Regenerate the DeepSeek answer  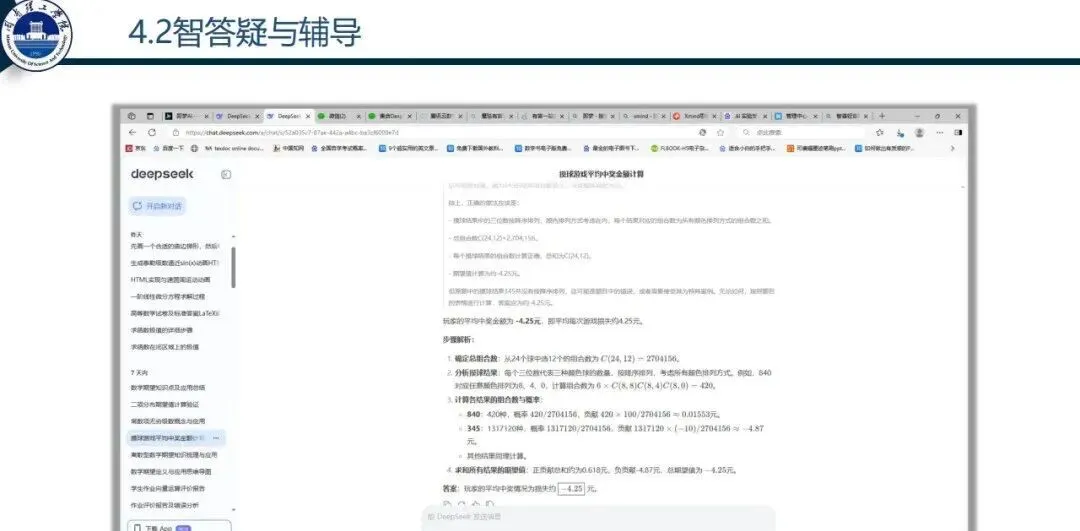tap(461, 504)
